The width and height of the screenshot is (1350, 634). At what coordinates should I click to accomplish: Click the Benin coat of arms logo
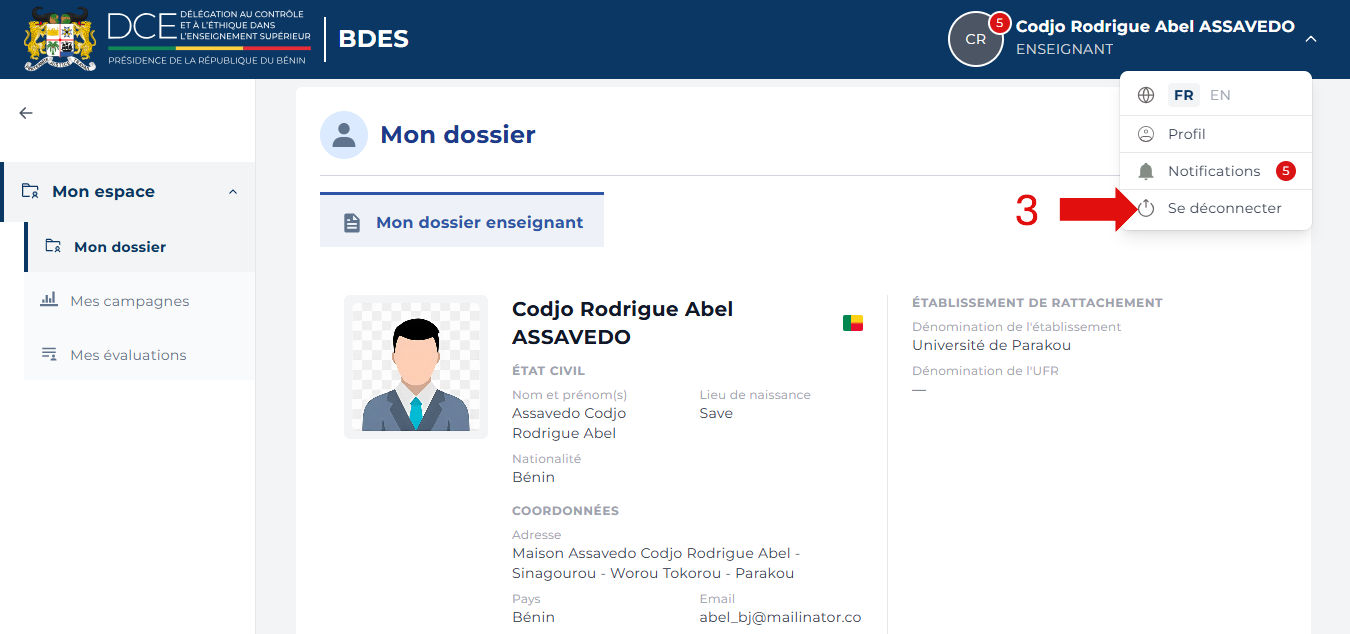60,39
